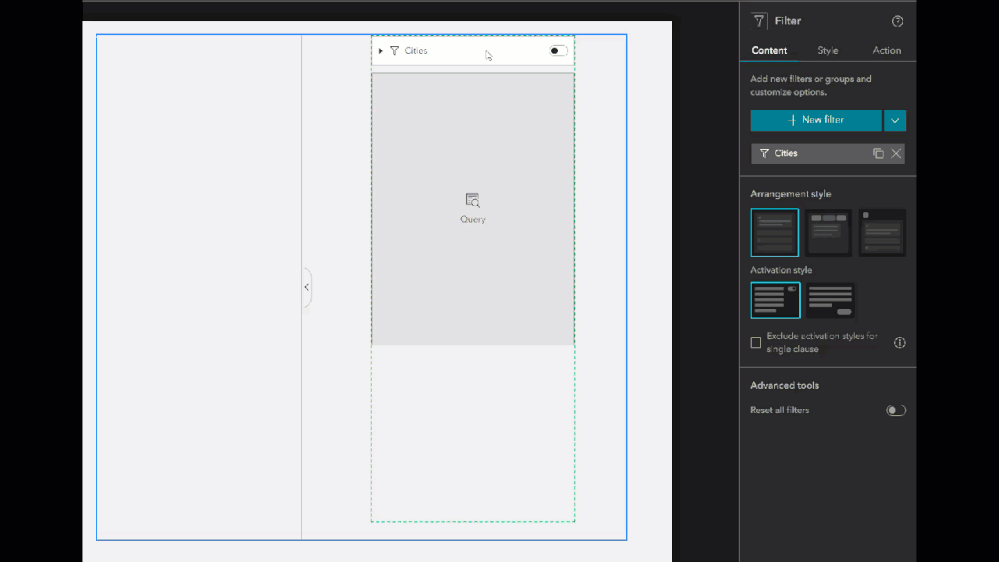Image resolution: width=999 pixels, height=562 pixels.
Task: Select the Query widget placeholder on canvas
Action: tap(473, 209)
